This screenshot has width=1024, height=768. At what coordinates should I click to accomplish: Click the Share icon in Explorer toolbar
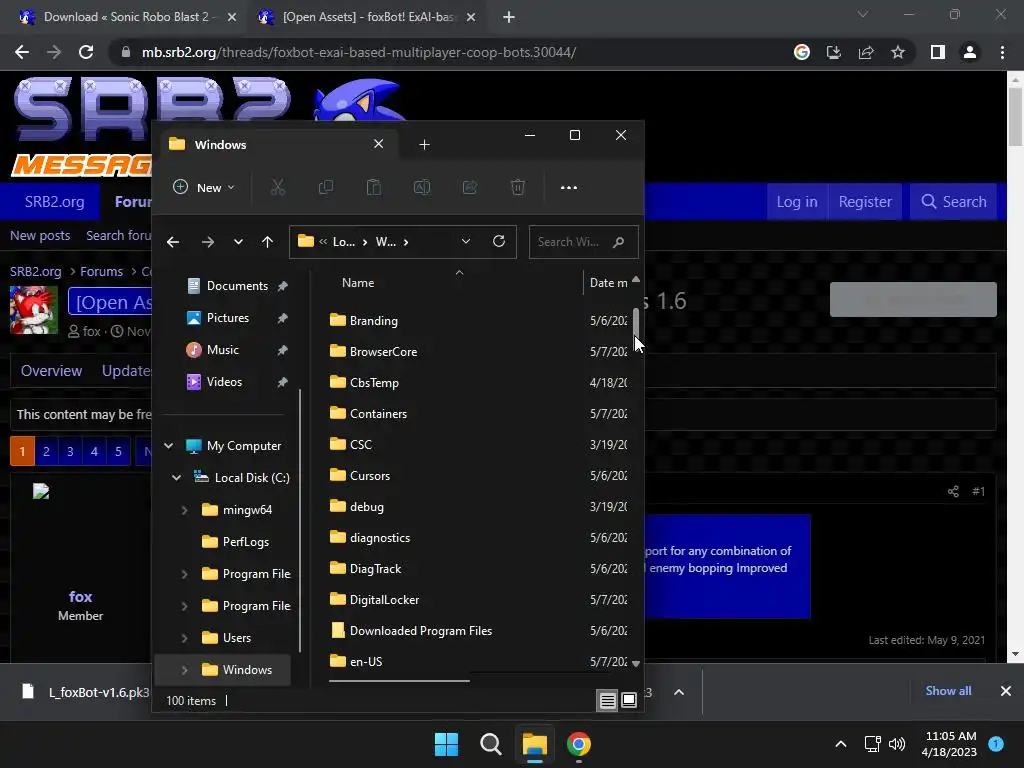tap(470, 187)
